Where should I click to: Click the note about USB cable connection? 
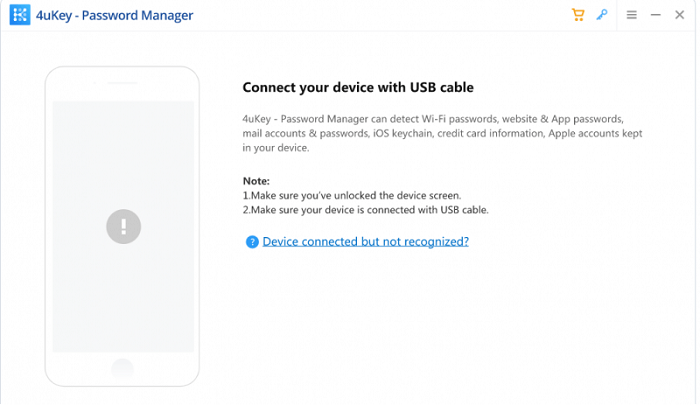coord(365,210)
